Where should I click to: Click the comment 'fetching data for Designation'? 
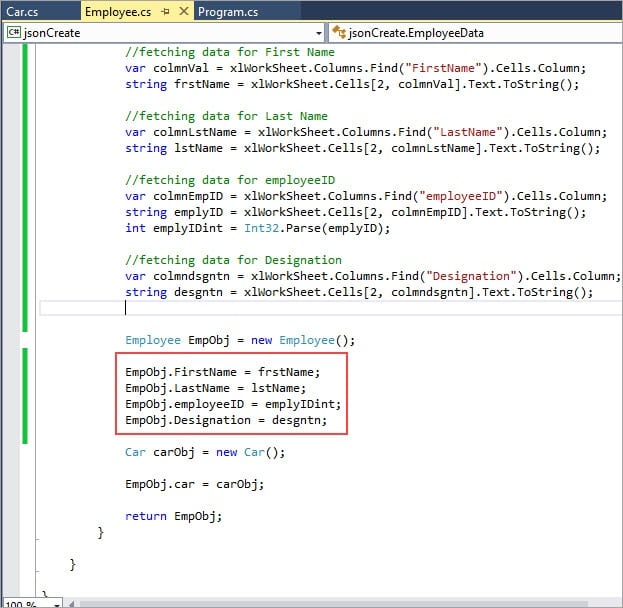point(234,260)
